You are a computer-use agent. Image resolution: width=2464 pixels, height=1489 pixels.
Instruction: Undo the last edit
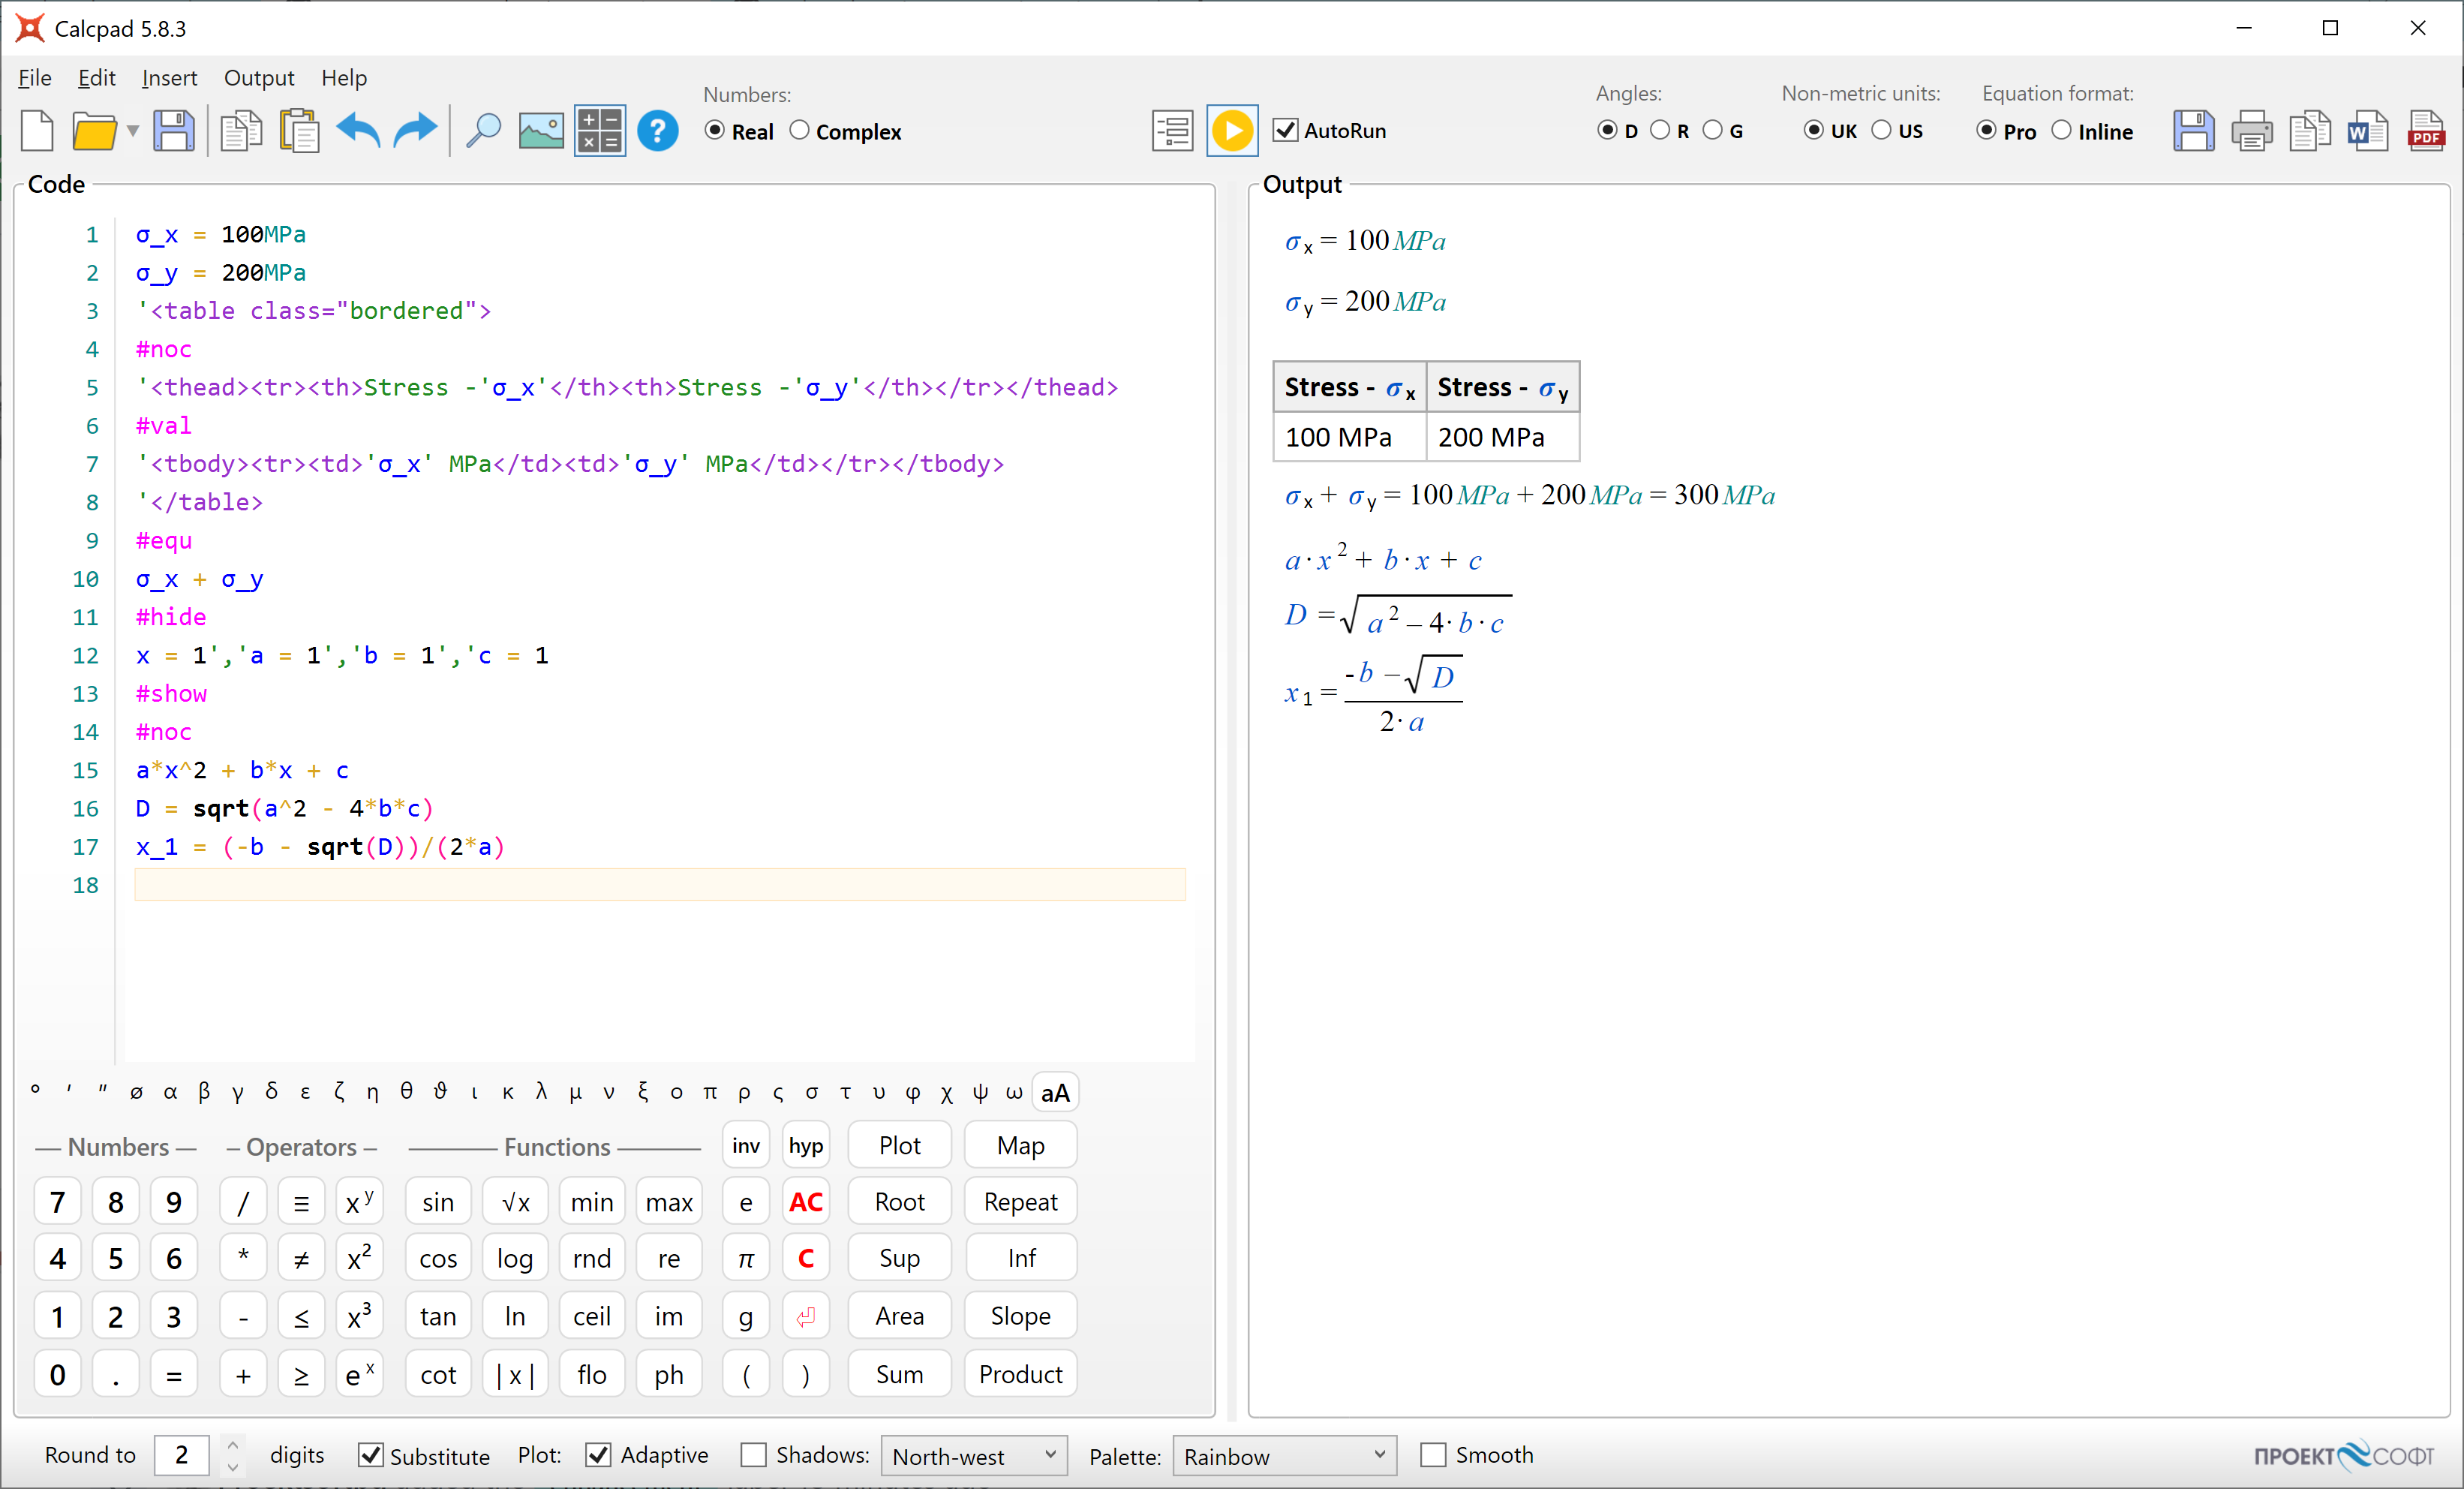pos(357,130)
